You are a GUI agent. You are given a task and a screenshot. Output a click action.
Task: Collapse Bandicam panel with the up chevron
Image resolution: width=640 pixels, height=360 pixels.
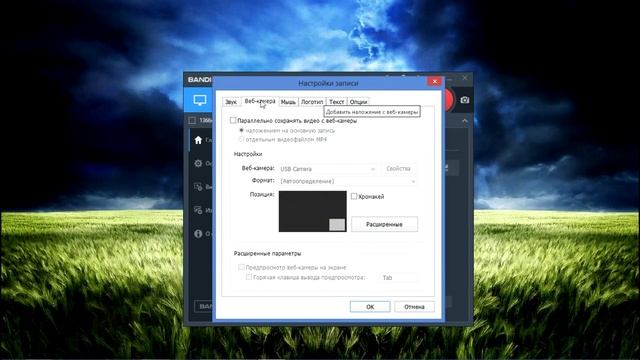[x=464, y=121]
